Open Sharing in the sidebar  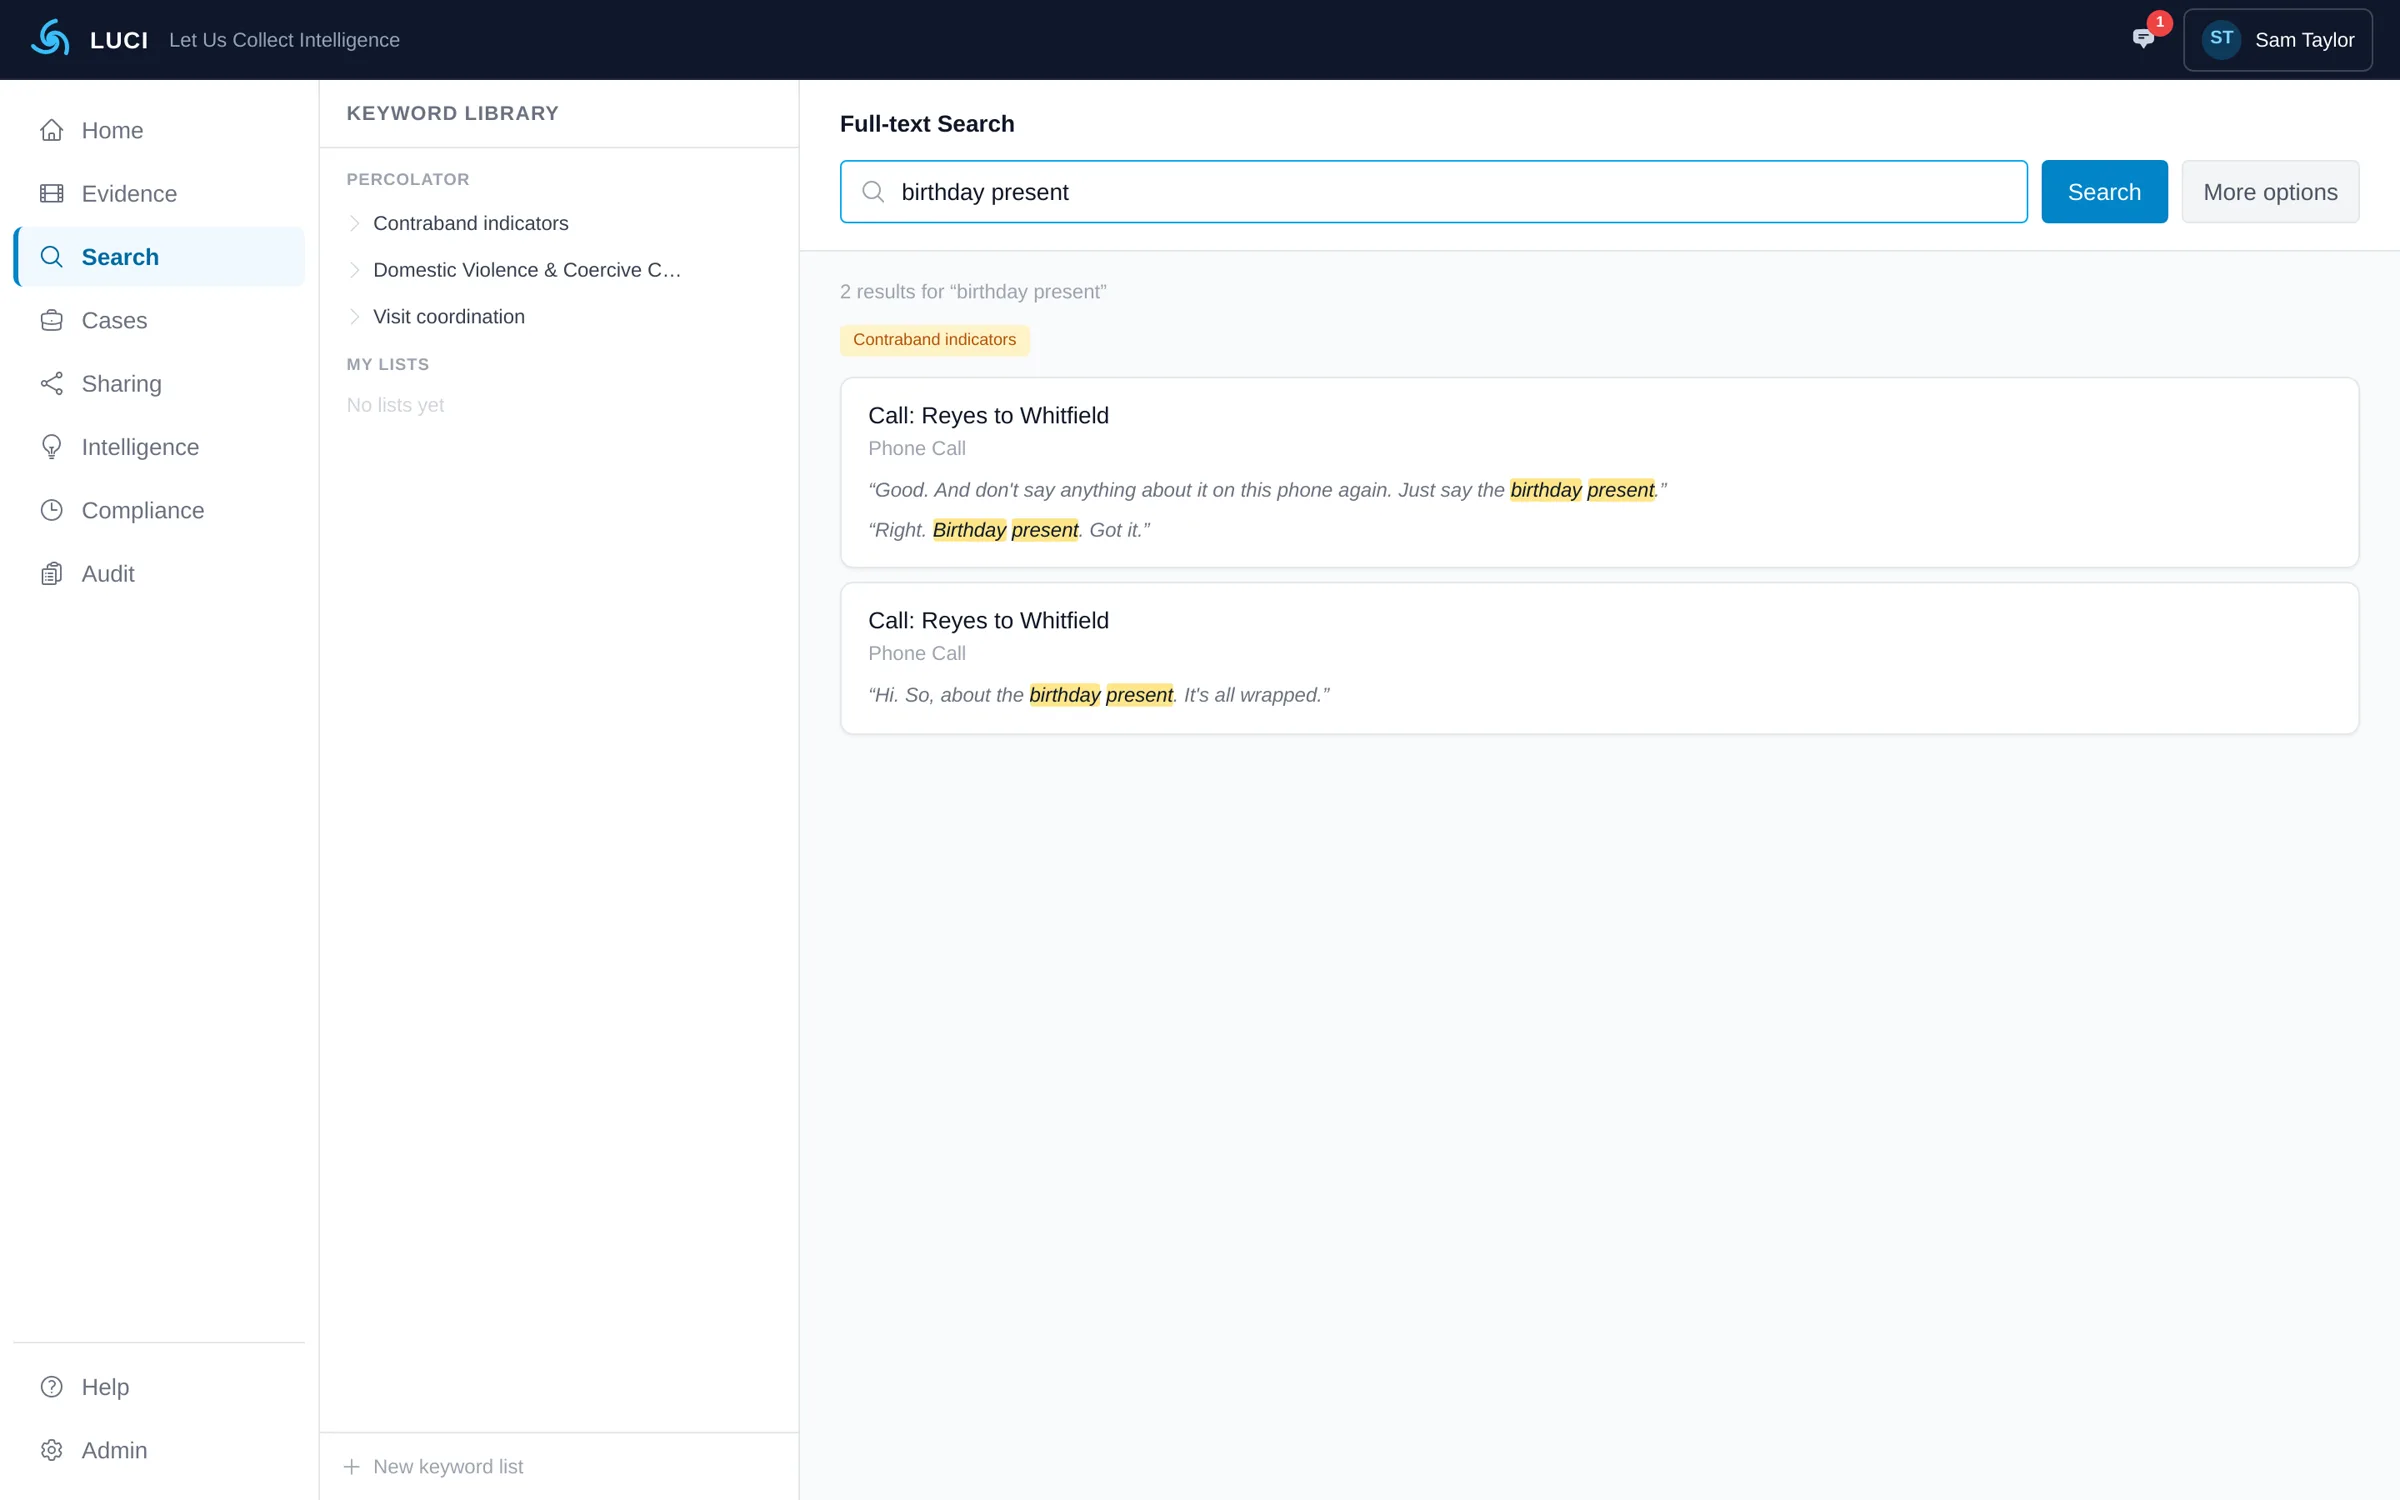click(x=159, y=384)
